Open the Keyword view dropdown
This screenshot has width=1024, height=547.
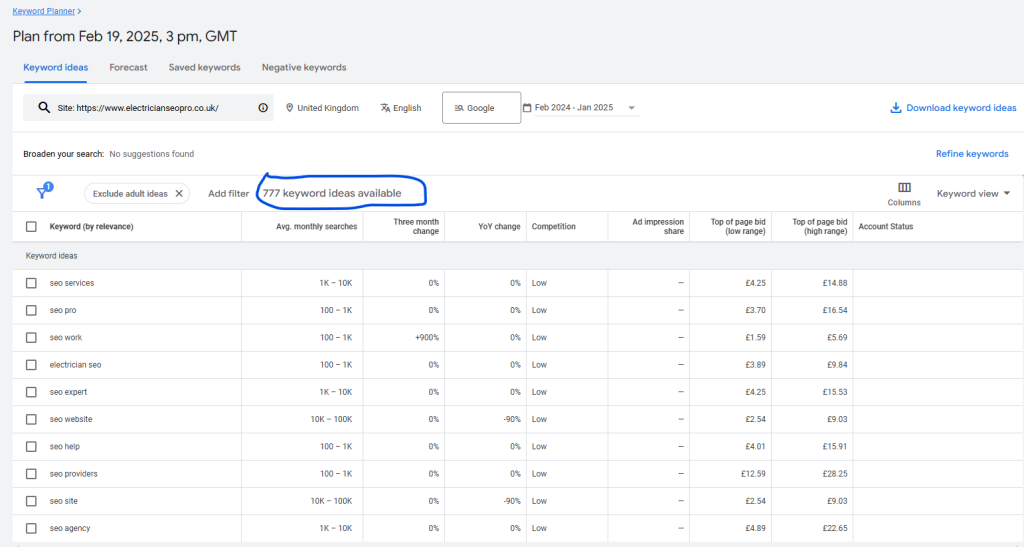point(973,194)
